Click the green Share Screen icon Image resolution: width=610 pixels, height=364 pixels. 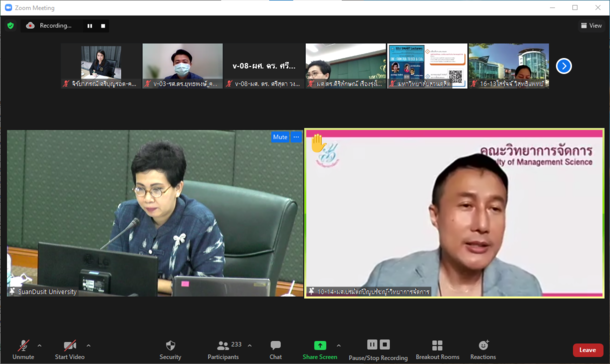320,345
